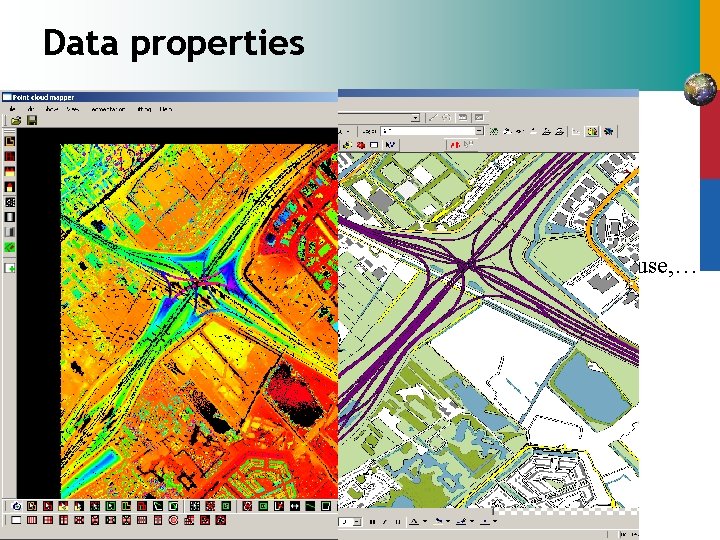The width and height of the screenshot is (720, 540).
Task: Click the white page with green plus icon
Action: pos(10,268)
